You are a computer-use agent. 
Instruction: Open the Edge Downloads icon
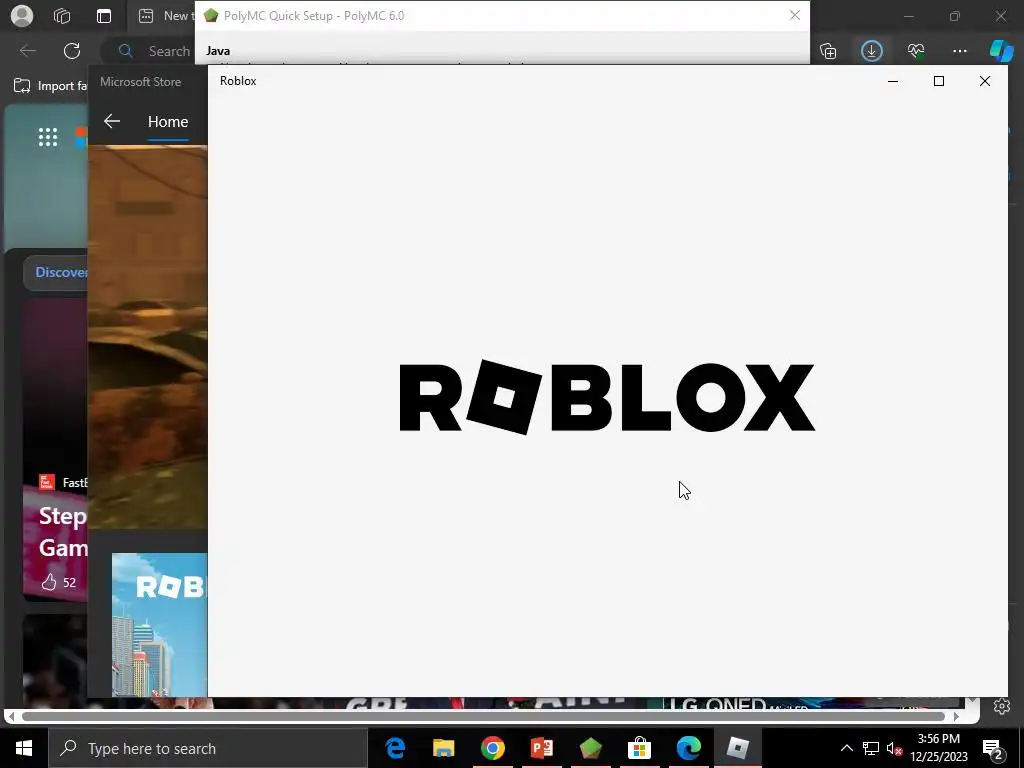click(871, 51)
